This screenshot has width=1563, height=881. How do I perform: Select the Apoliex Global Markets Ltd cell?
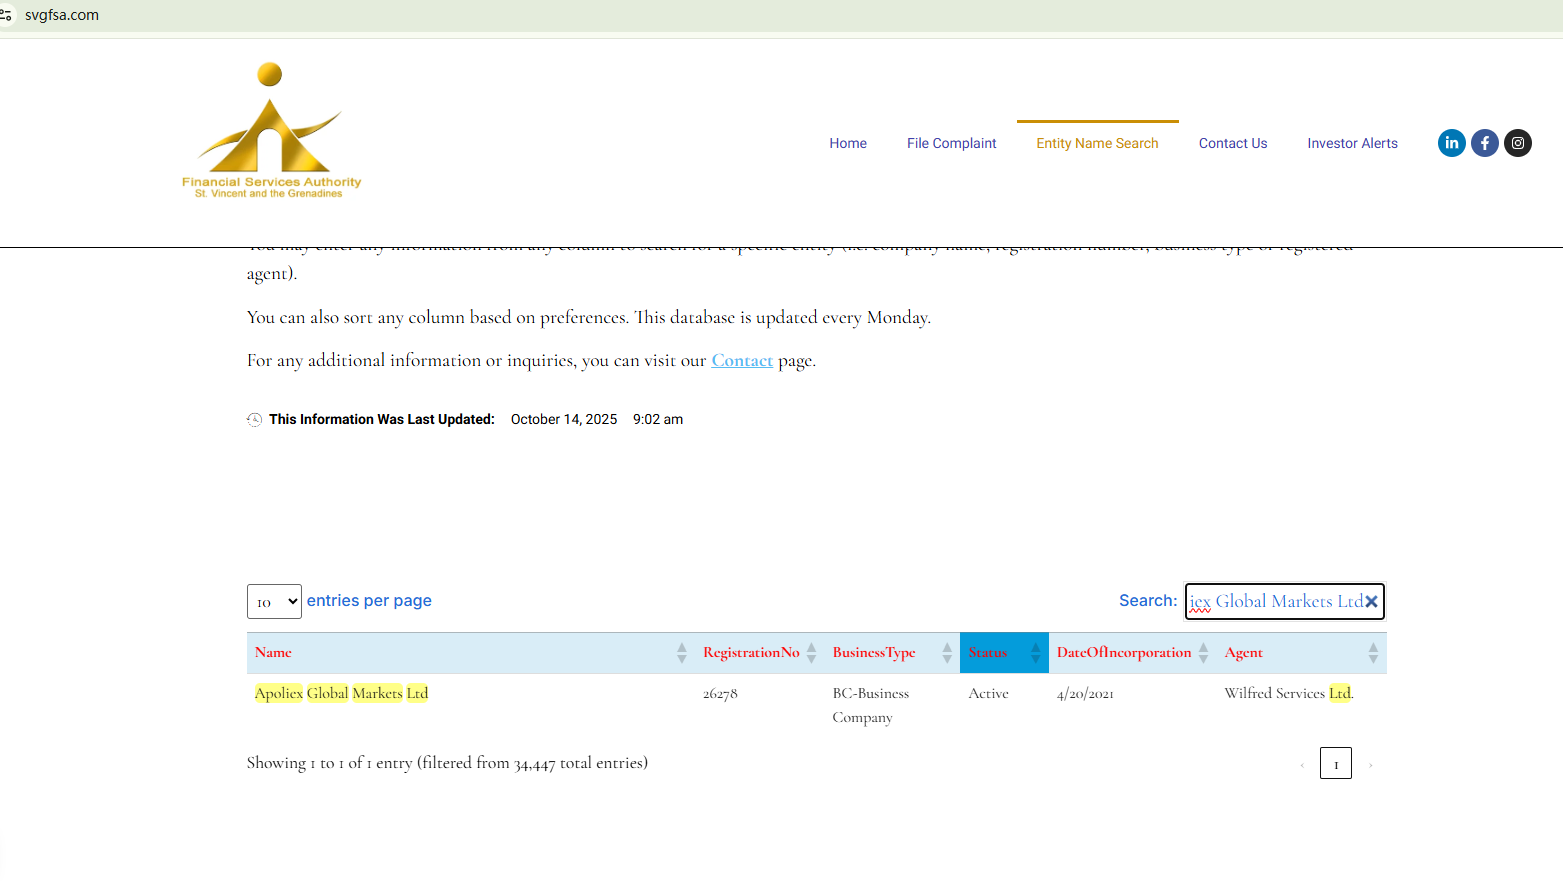[341, 693]
